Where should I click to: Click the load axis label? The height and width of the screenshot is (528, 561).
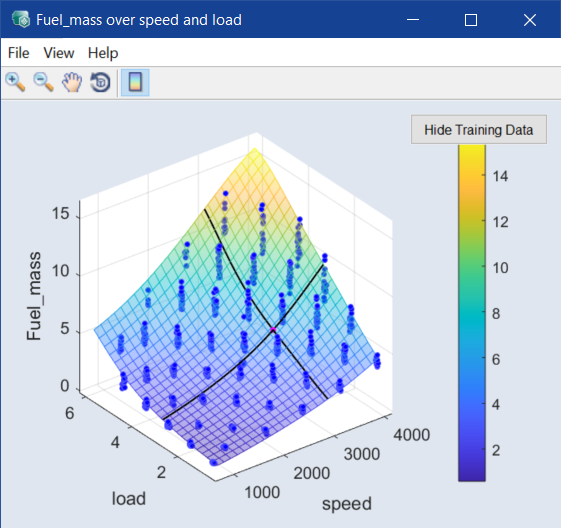pos(129,498)
